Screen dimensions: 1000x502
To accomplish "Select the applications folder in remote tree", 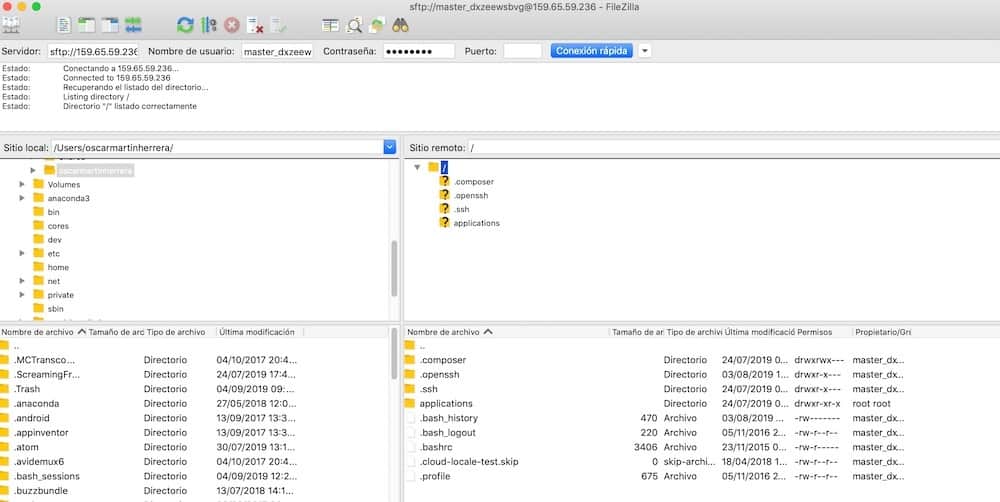I will coord(476,223).
